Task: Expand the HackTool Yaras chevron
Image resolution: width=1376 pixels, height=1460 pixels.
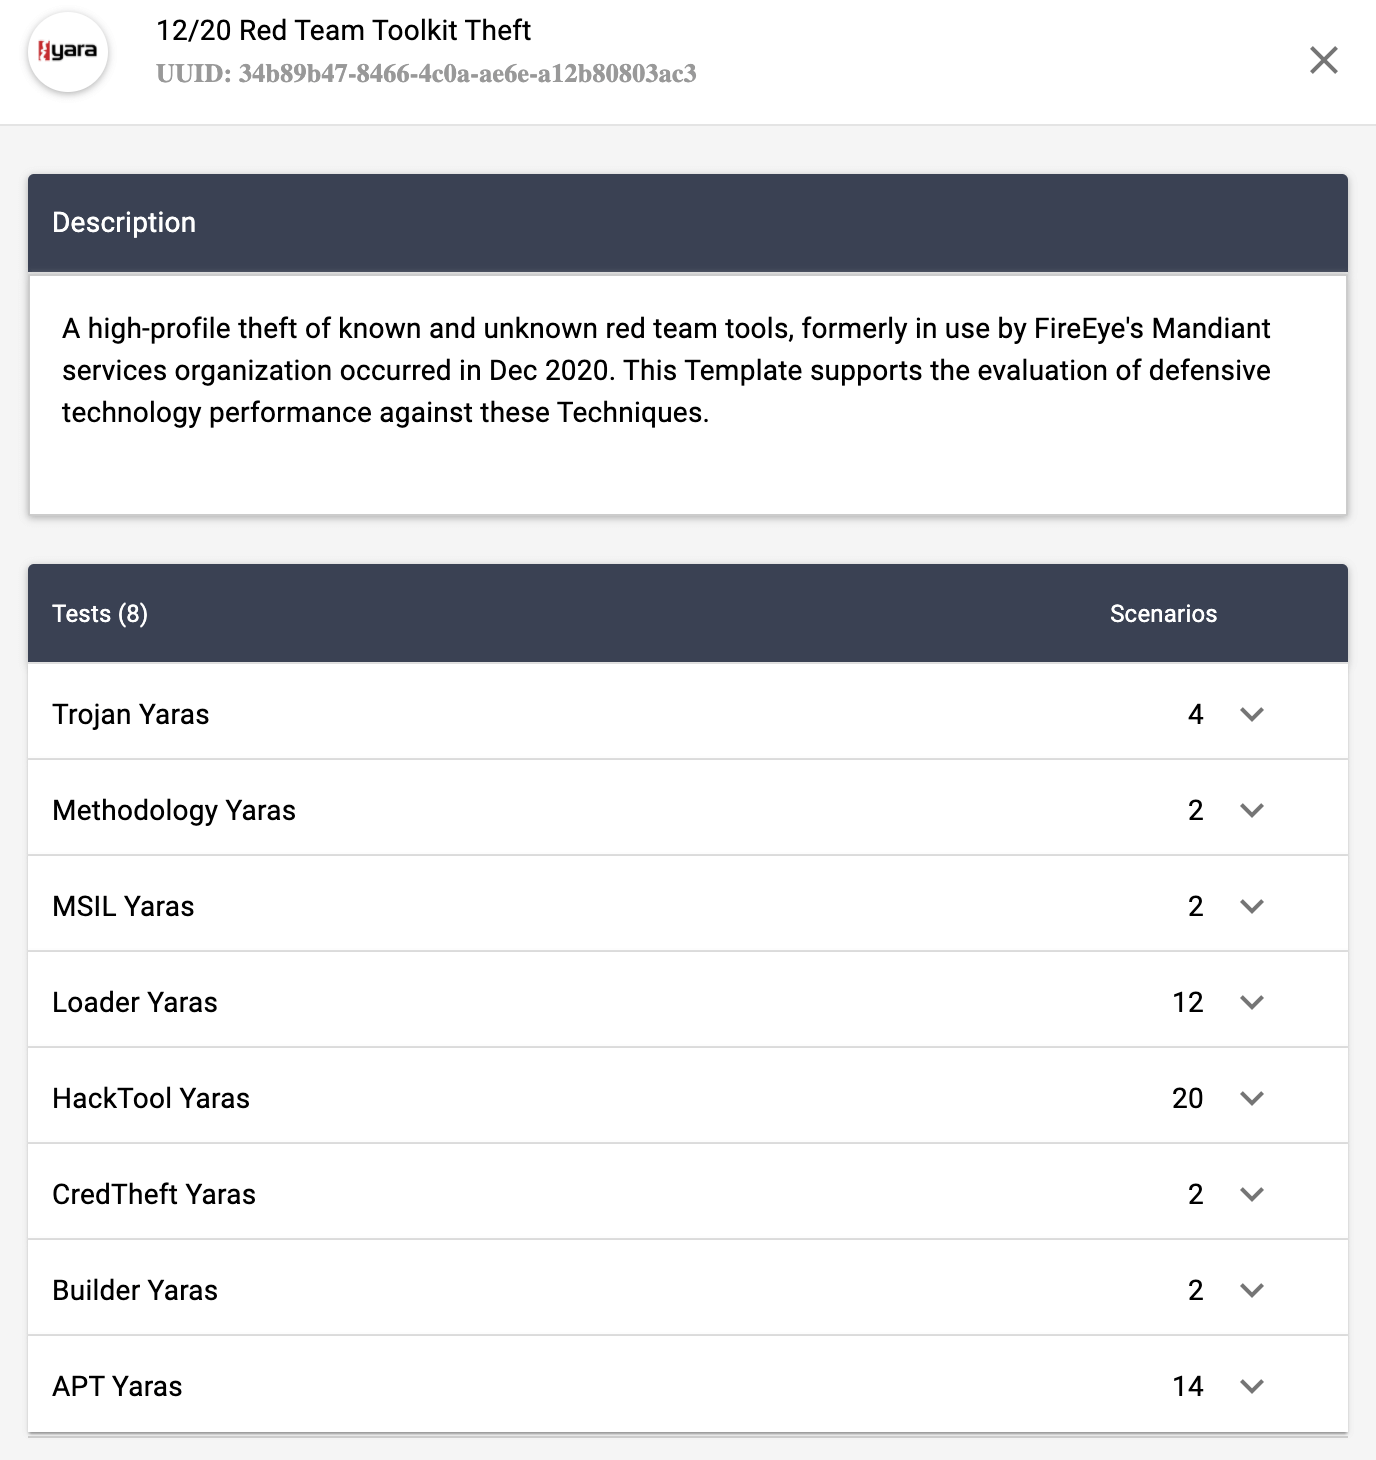Action: [x=1252, y=1098]
